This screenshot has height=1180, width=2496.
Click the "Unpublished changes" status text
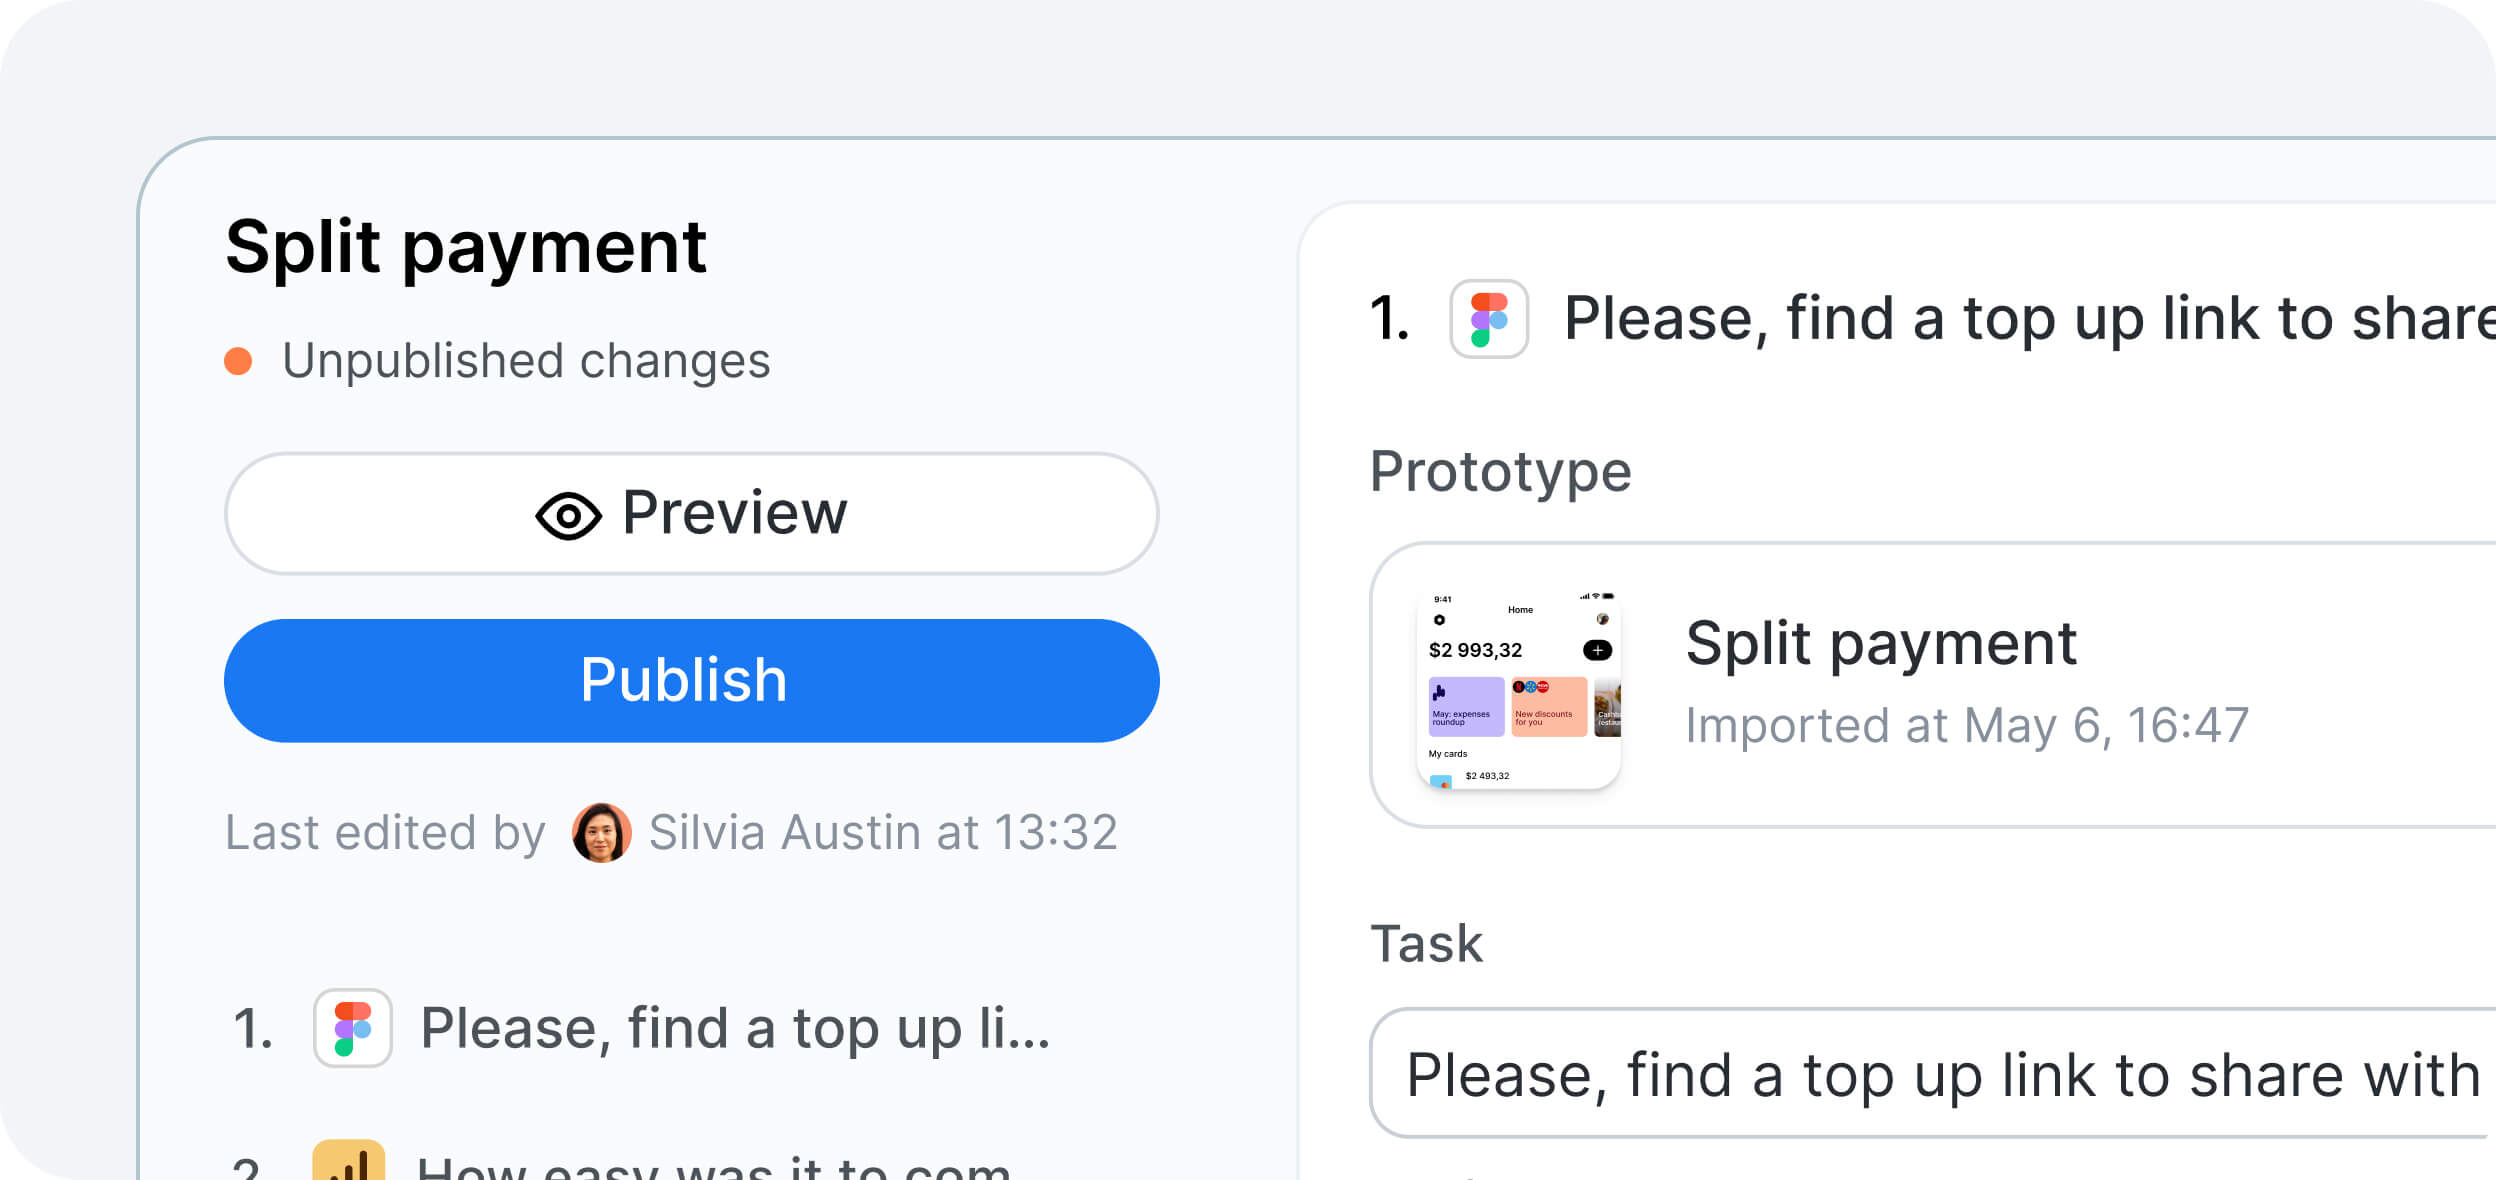[526, 361]
